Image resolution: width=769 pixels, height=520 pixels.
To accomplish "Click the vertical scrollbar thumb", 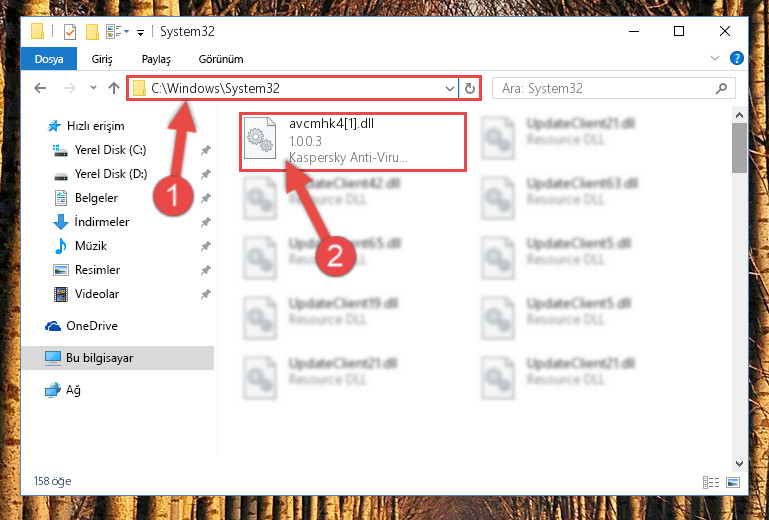I will [x=739, y=148].
